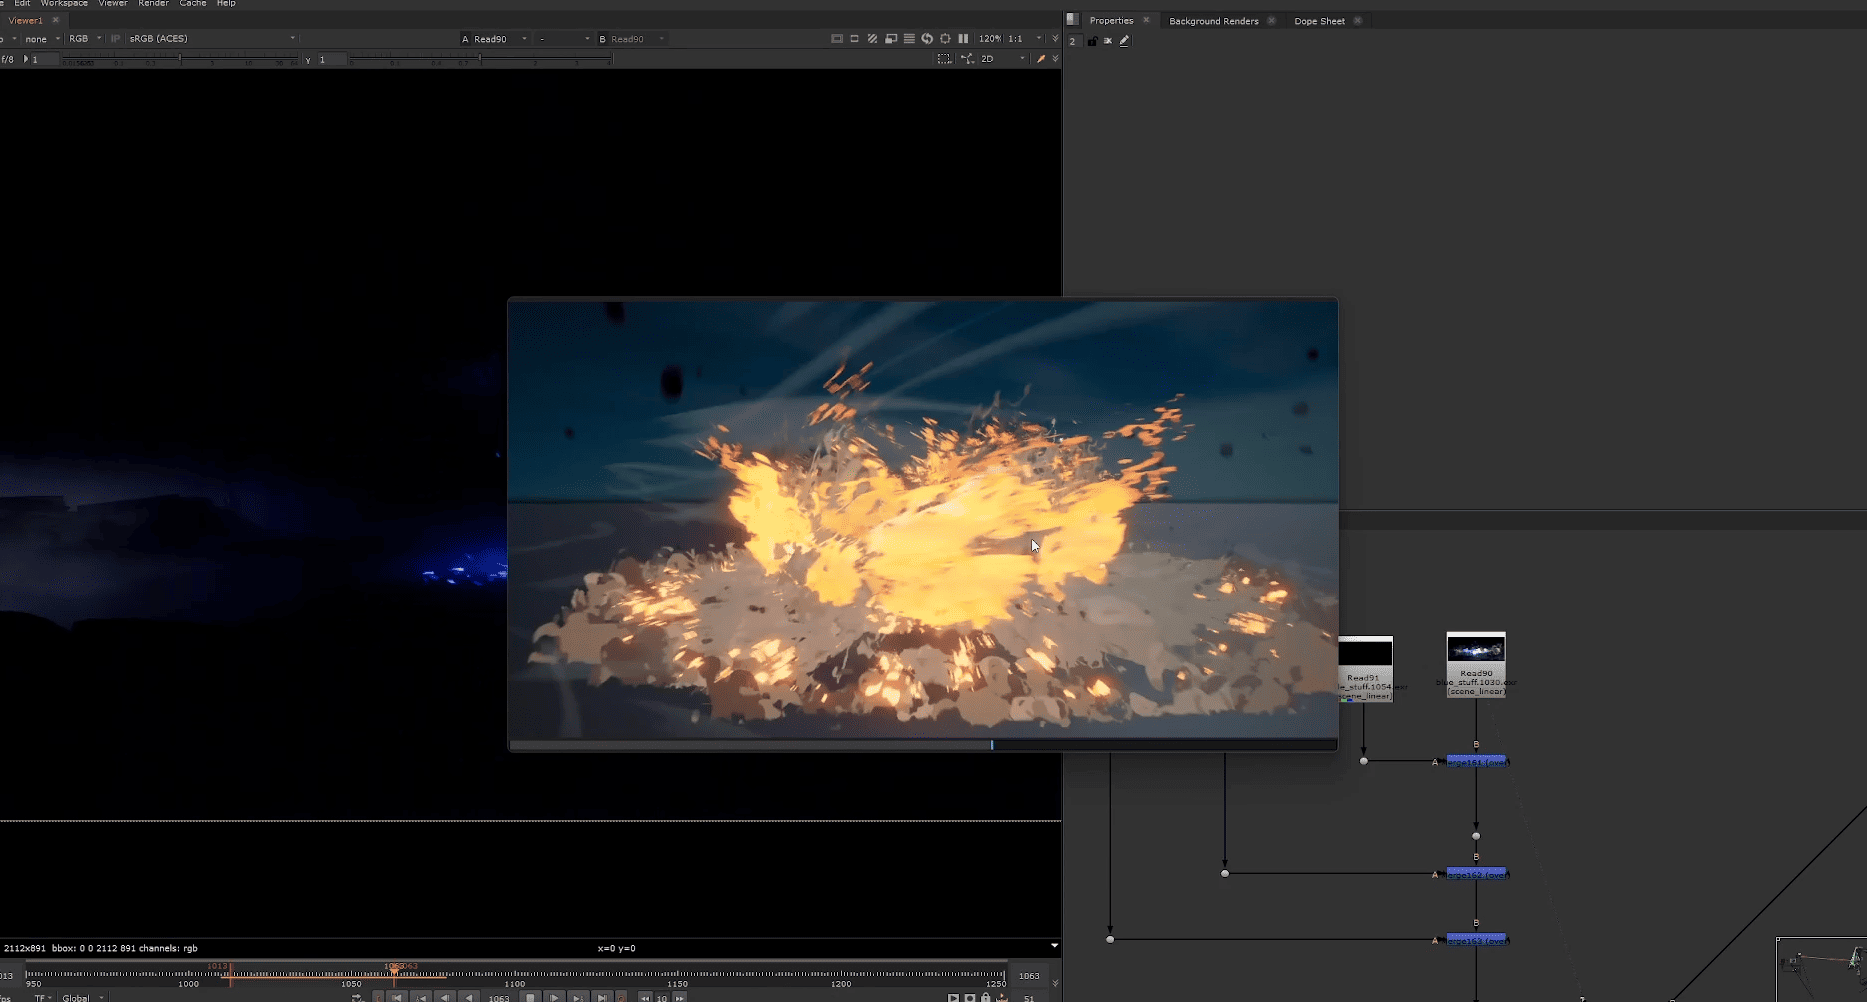Click the camera lock icon beside 2D
This screenshot has width=1867, height=1002.
click(967, 59)
